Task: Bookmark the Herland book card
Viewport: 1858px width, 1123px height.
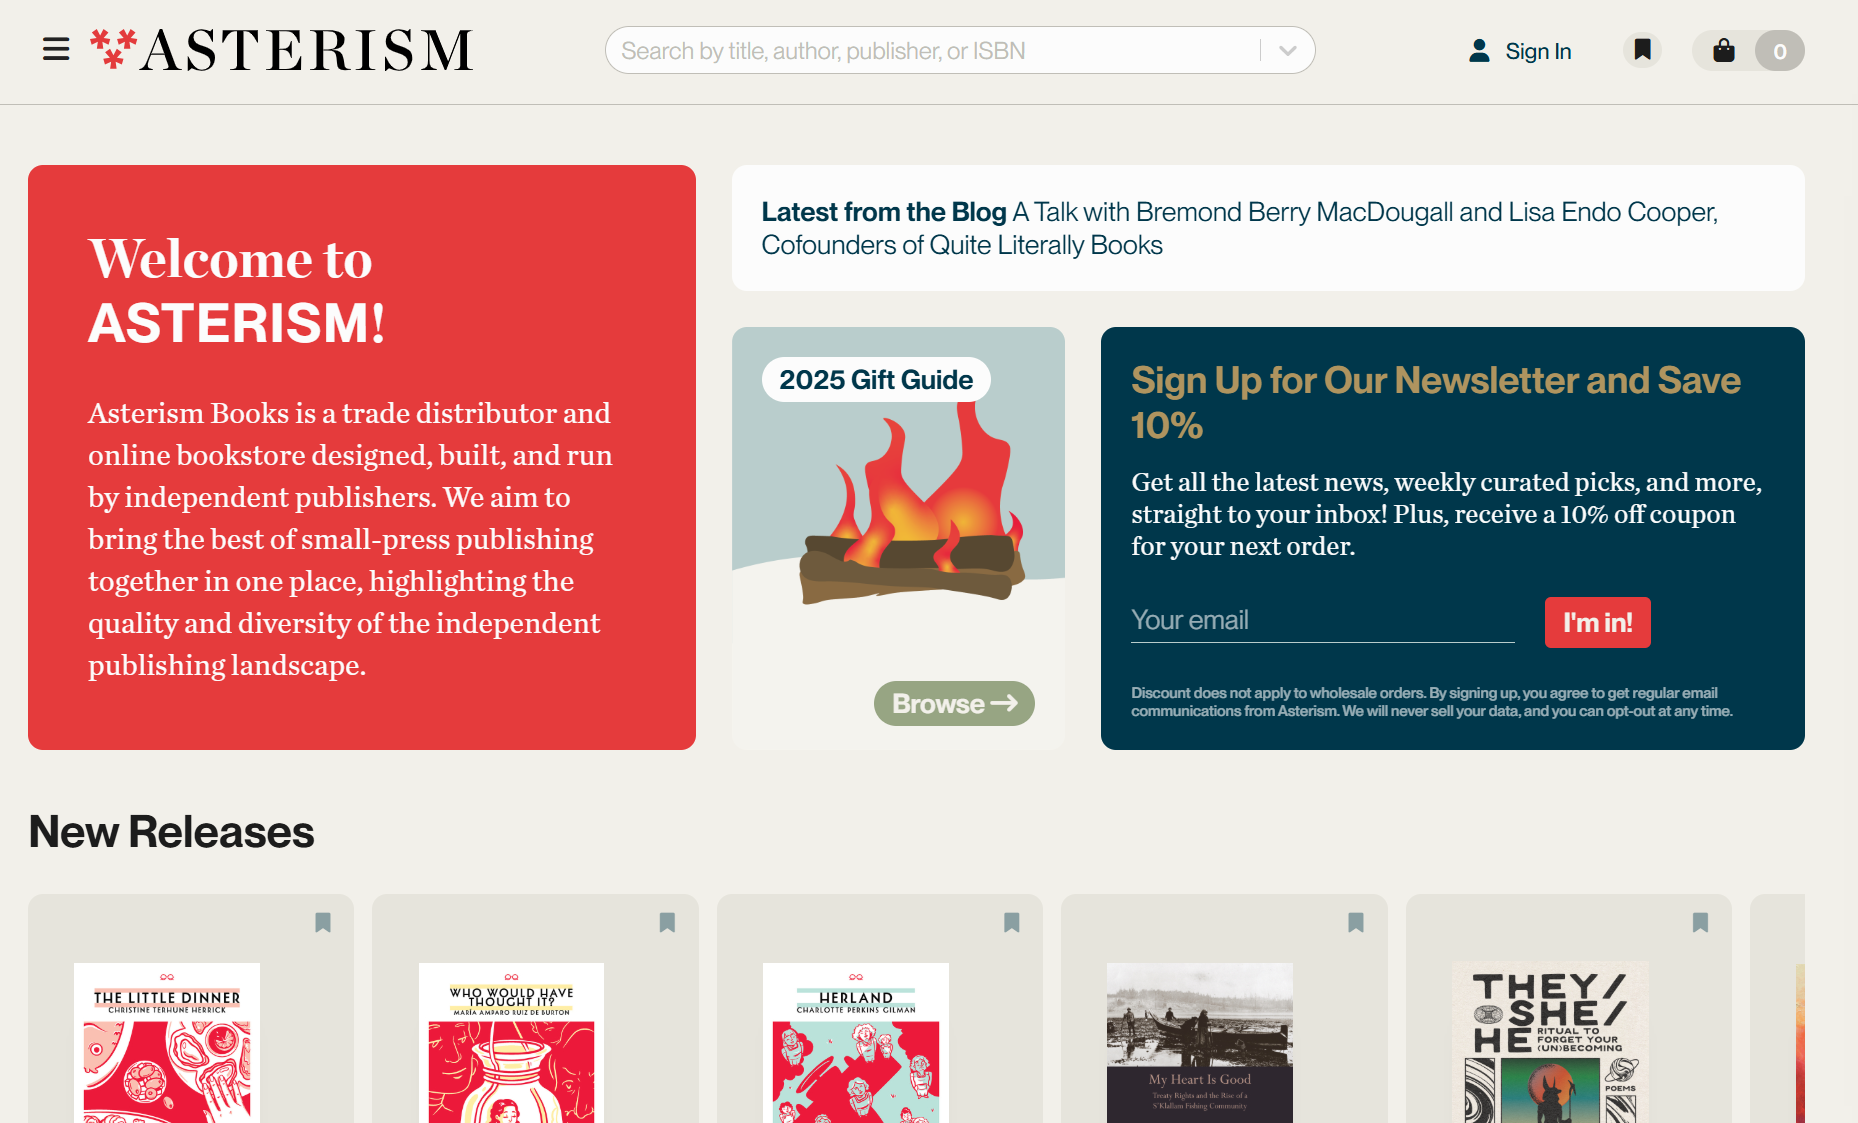Action: coord(1011,922)
